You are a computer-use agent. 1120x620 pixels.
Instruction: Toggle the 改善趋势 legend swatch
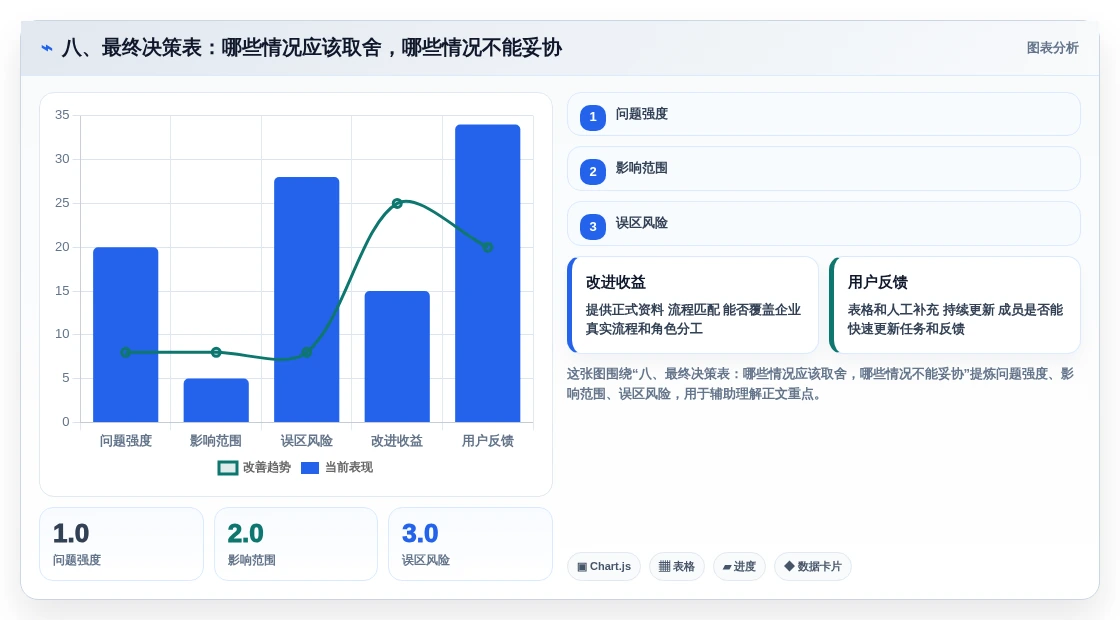(228, 468)
